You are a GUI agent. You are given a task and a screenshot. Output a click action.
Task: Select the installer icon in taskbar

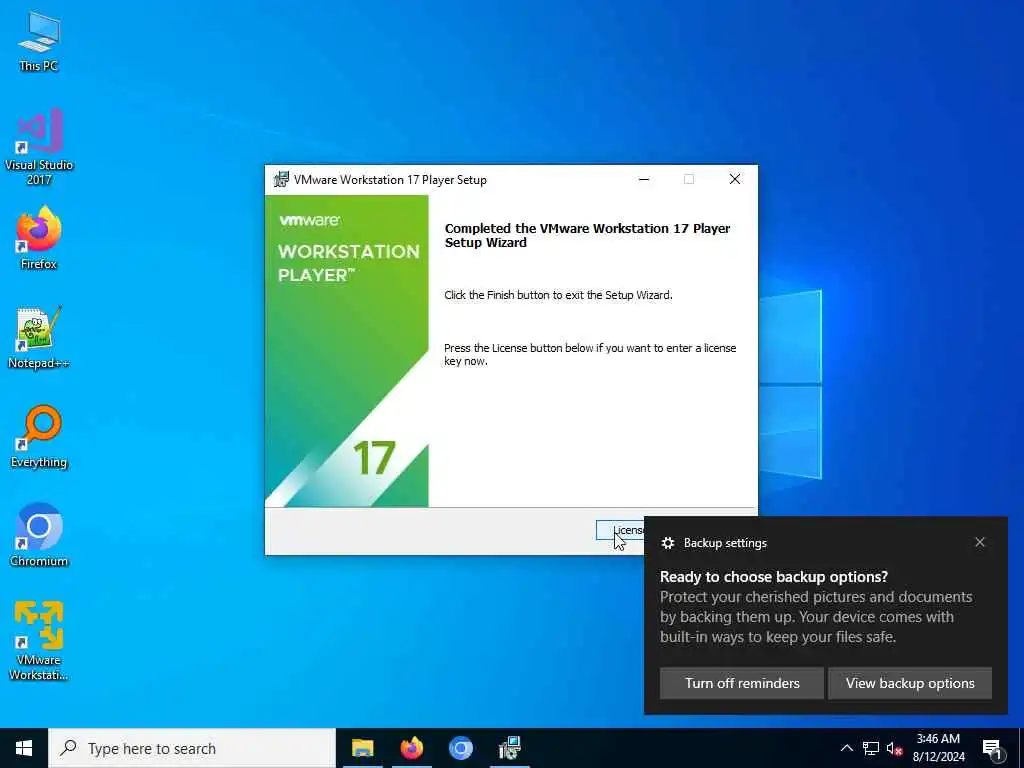pos(509,748)
